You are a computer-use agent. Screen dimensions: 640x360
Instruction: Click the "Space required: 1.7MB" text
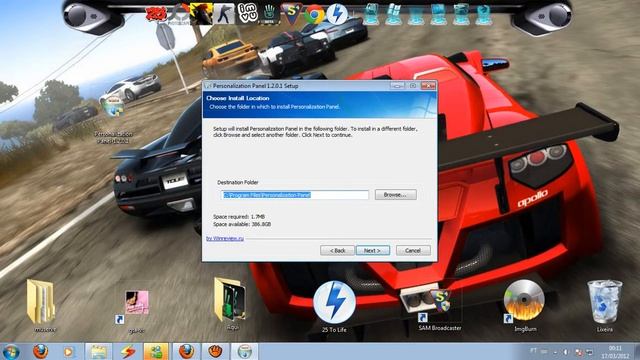(x=239, y=217)
